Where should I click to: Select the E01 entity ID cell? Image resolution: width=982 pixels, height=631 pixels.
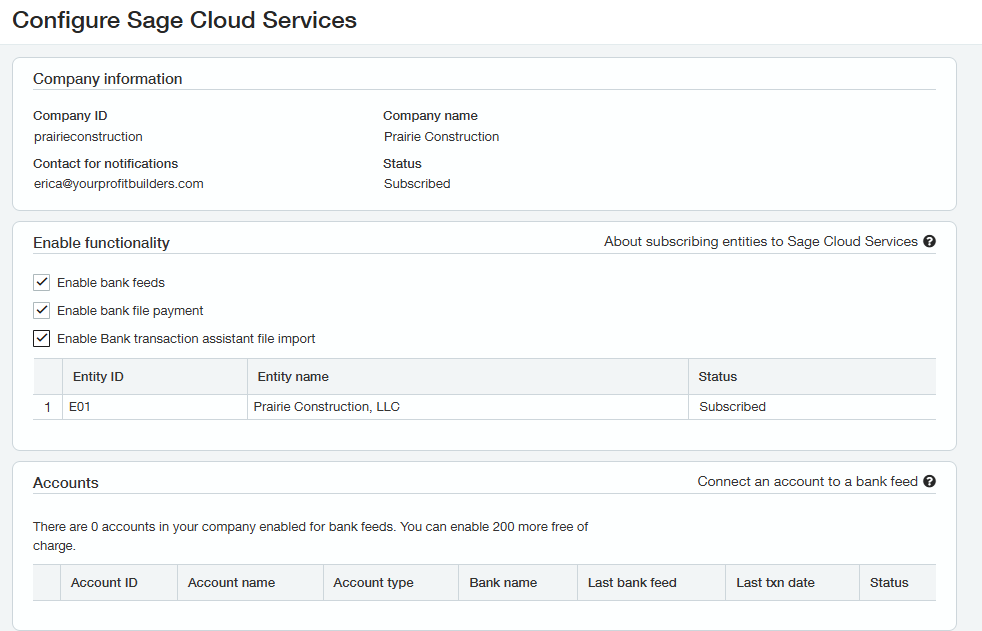coord(155,407)
